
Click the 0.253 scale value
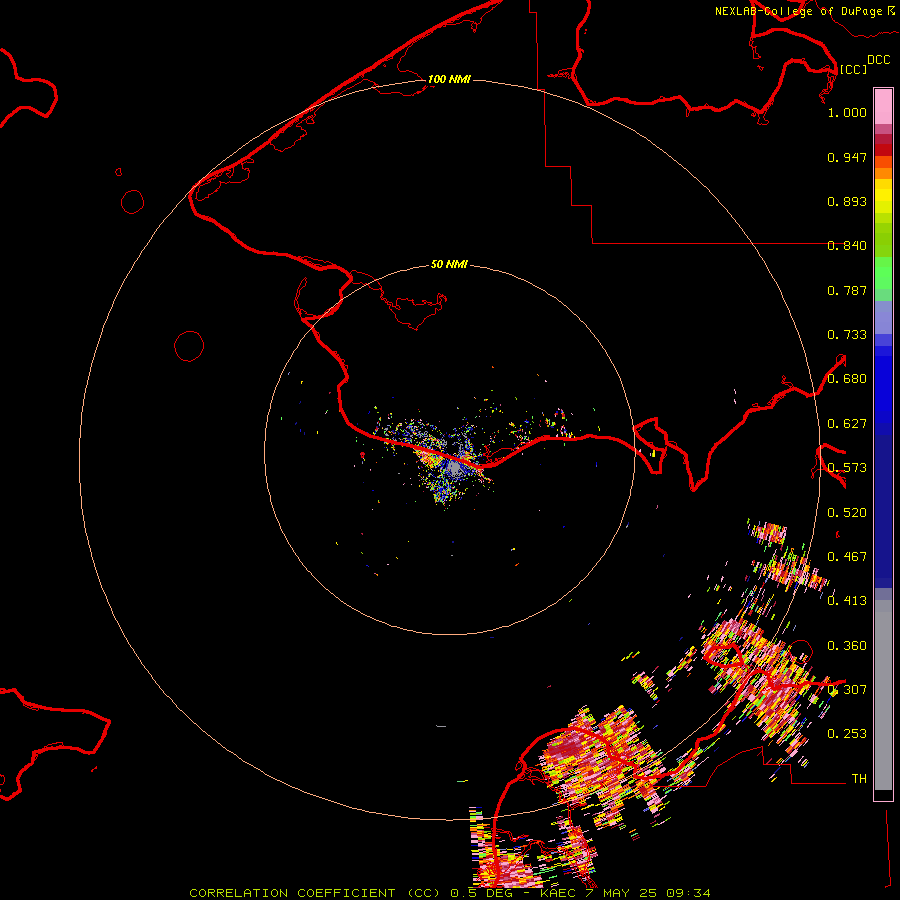click(847, 734)
